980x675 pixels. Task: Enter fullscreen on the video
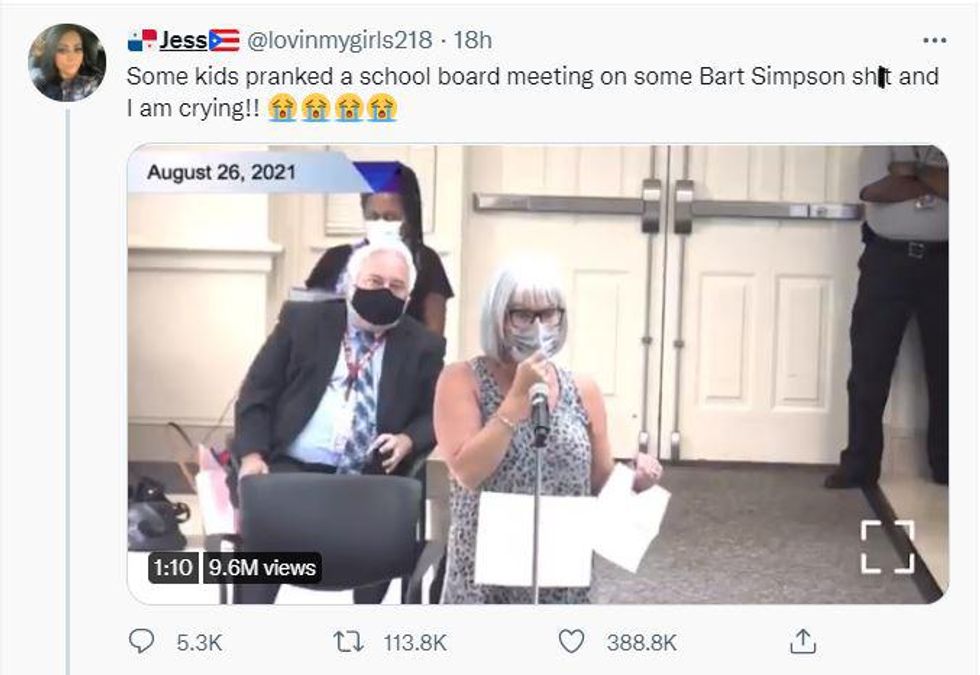pyautogui.click(x=887, y=547)
